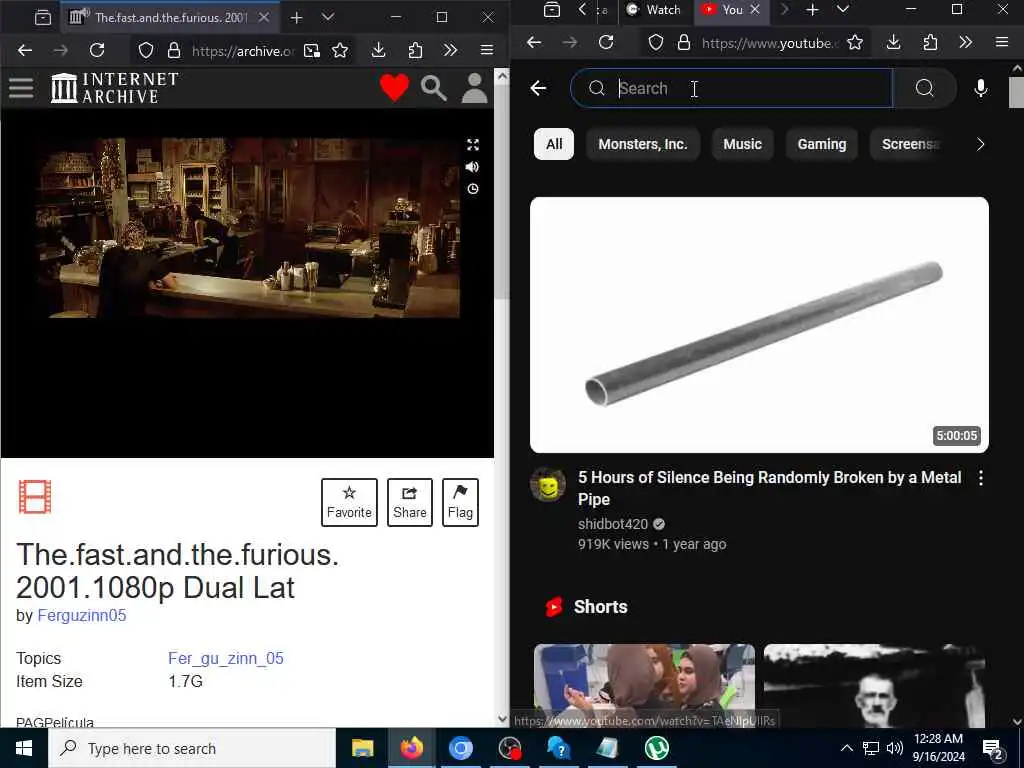Select the Music filter chip
The width and height of the screenshot is (1024, 768).
(743, 144)
